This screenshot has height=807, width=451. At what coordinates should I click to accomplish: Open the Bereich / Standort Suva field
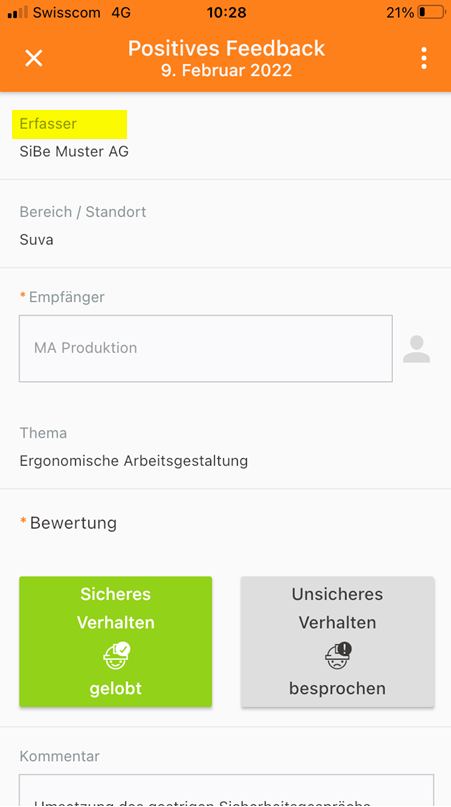pyautogui.click(x=226, y=225)
